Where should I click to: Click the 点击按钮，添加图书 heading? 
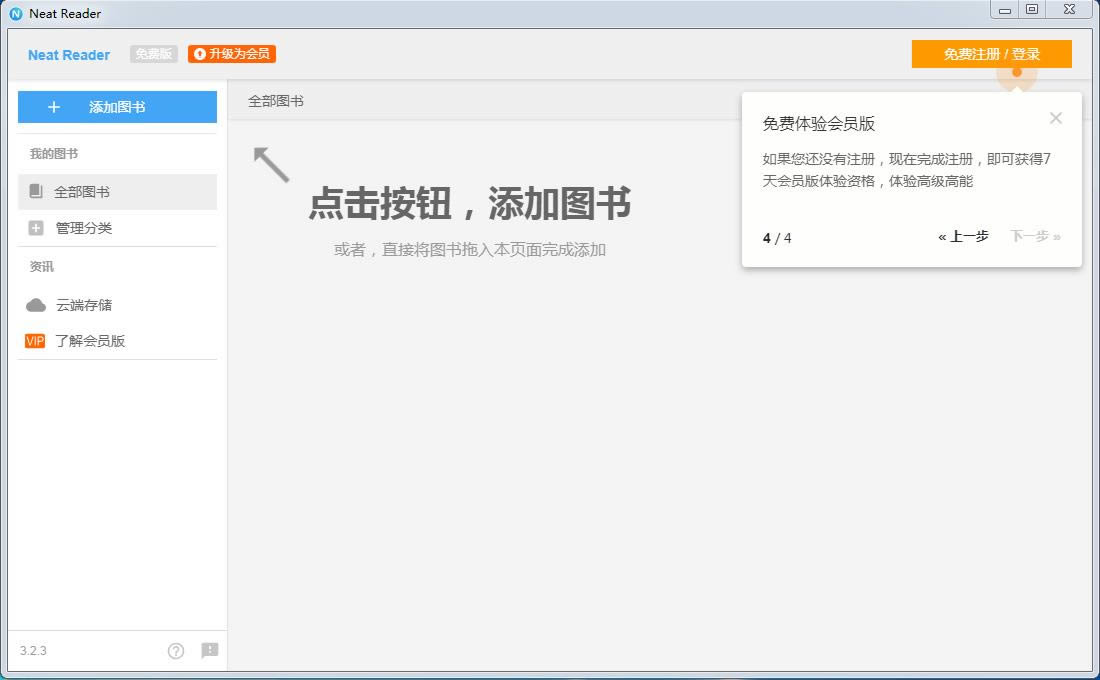click(x=469, y=204)
